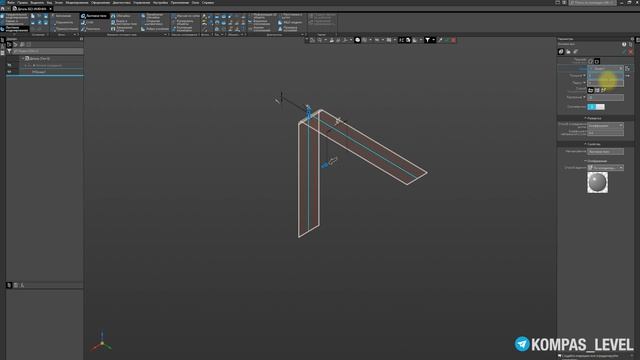Click the coefficient value field under Развертка

(605, 133)
